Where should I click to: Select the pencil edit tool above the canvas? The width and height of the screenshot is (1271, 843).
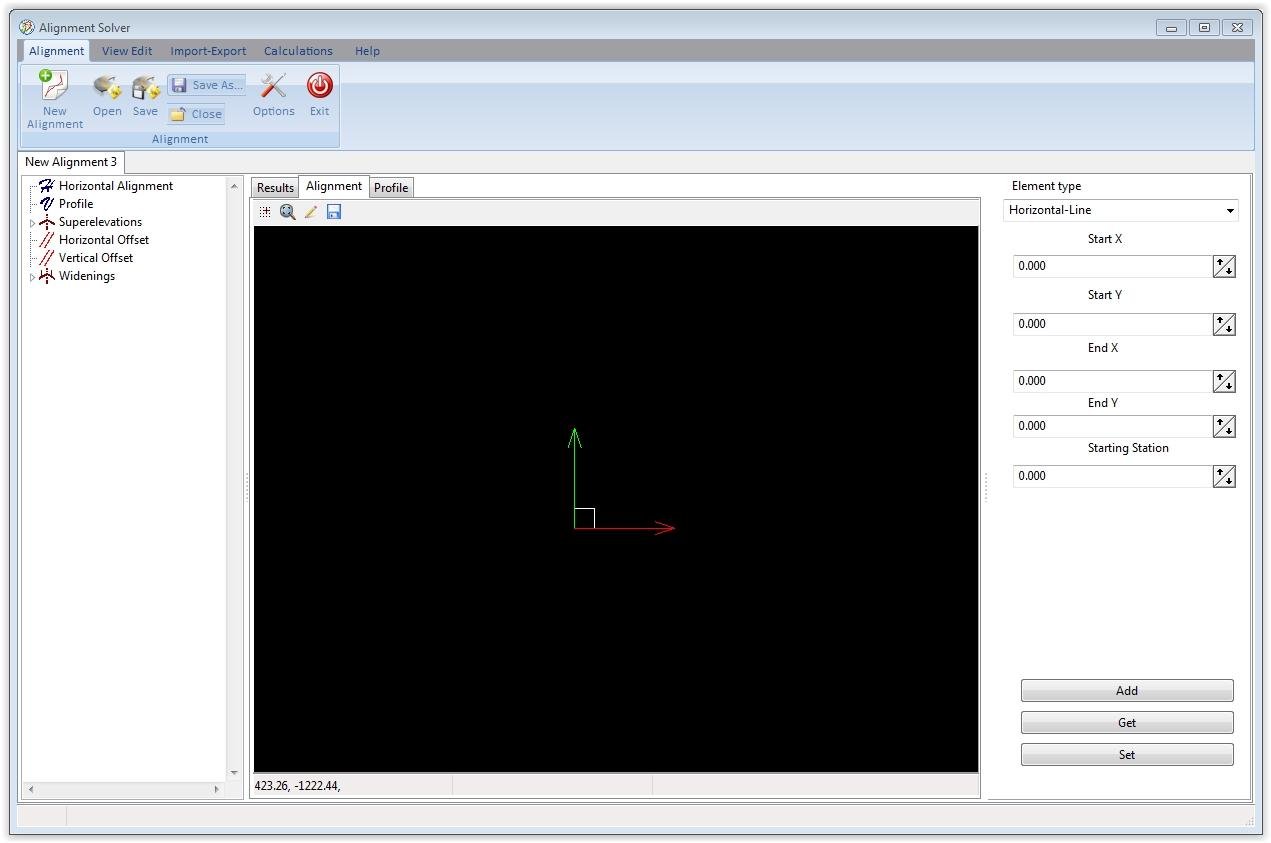coord(311,211)
